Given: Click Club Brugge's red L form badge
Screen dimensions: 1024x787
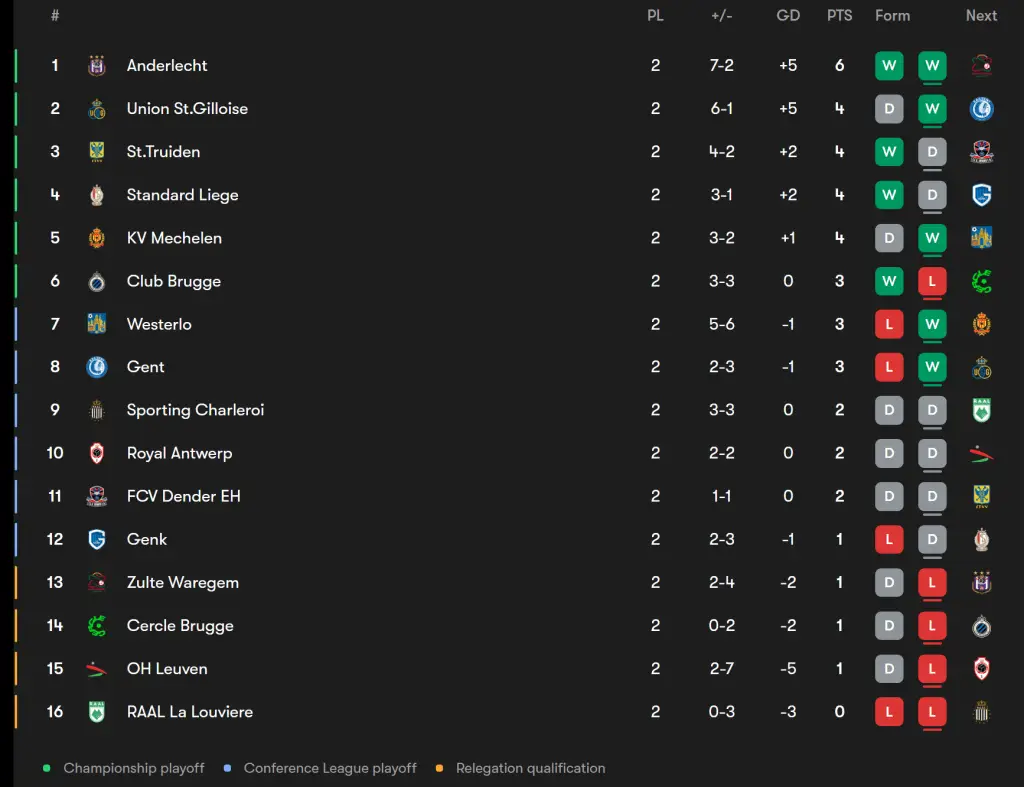Looking at the screenshot, I should click(x=932, y=281).
